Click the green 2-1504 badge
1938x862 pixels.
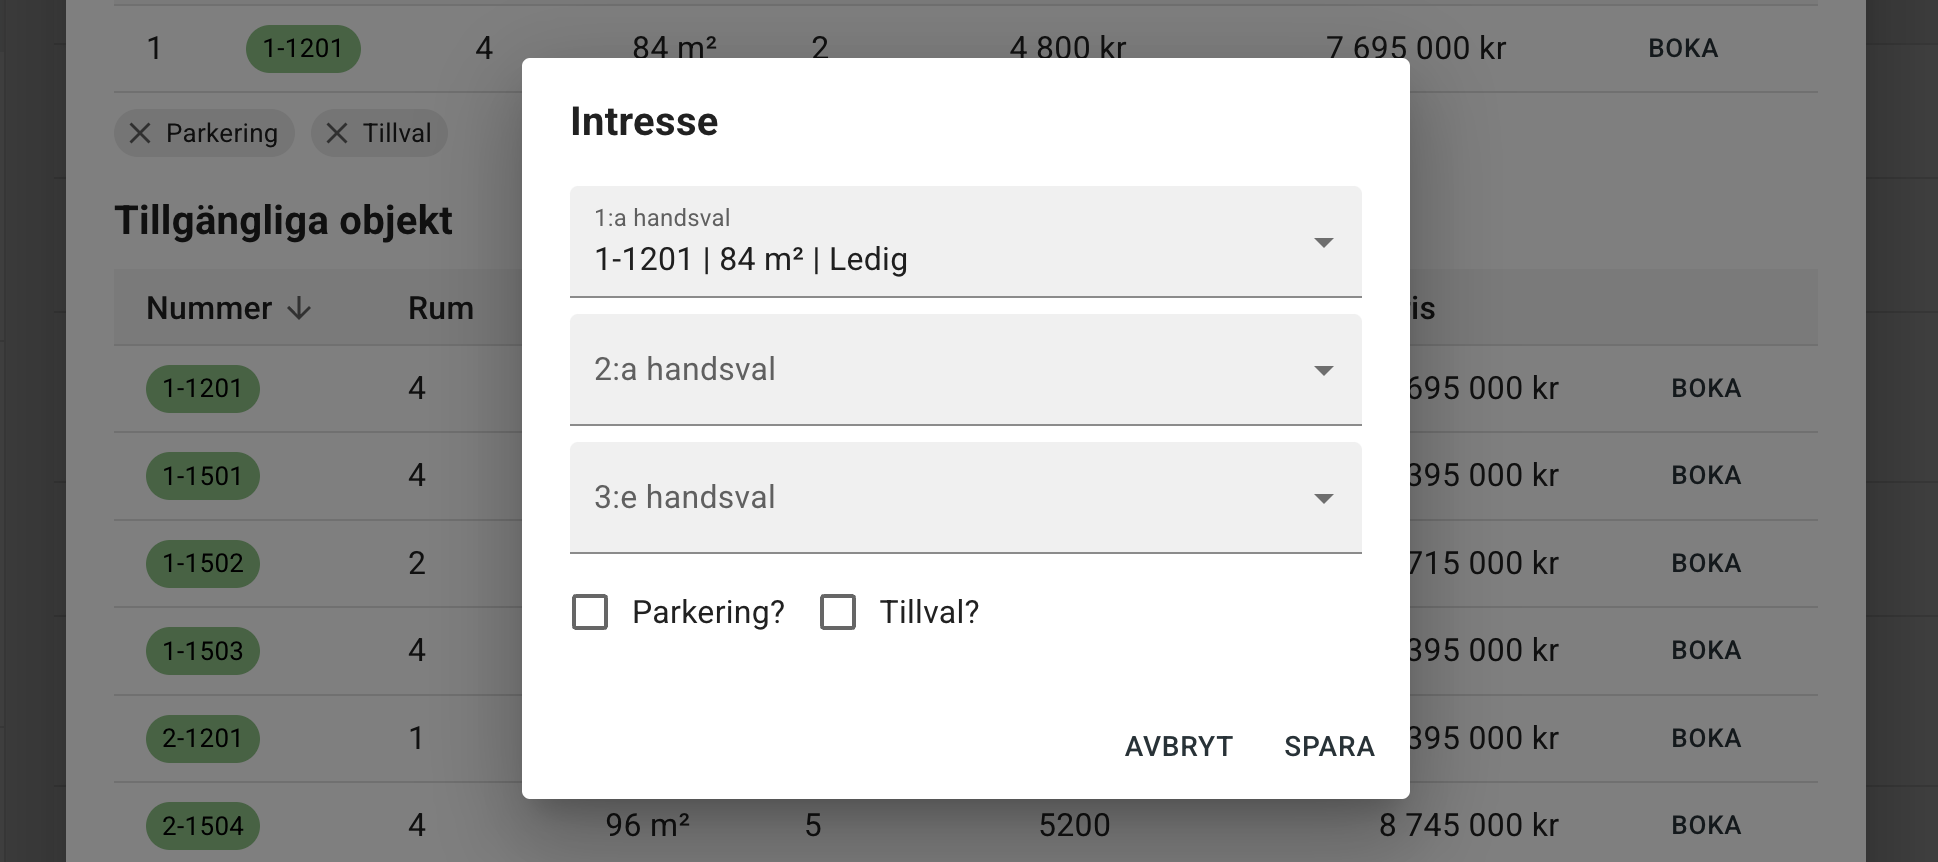pos(202,825)
